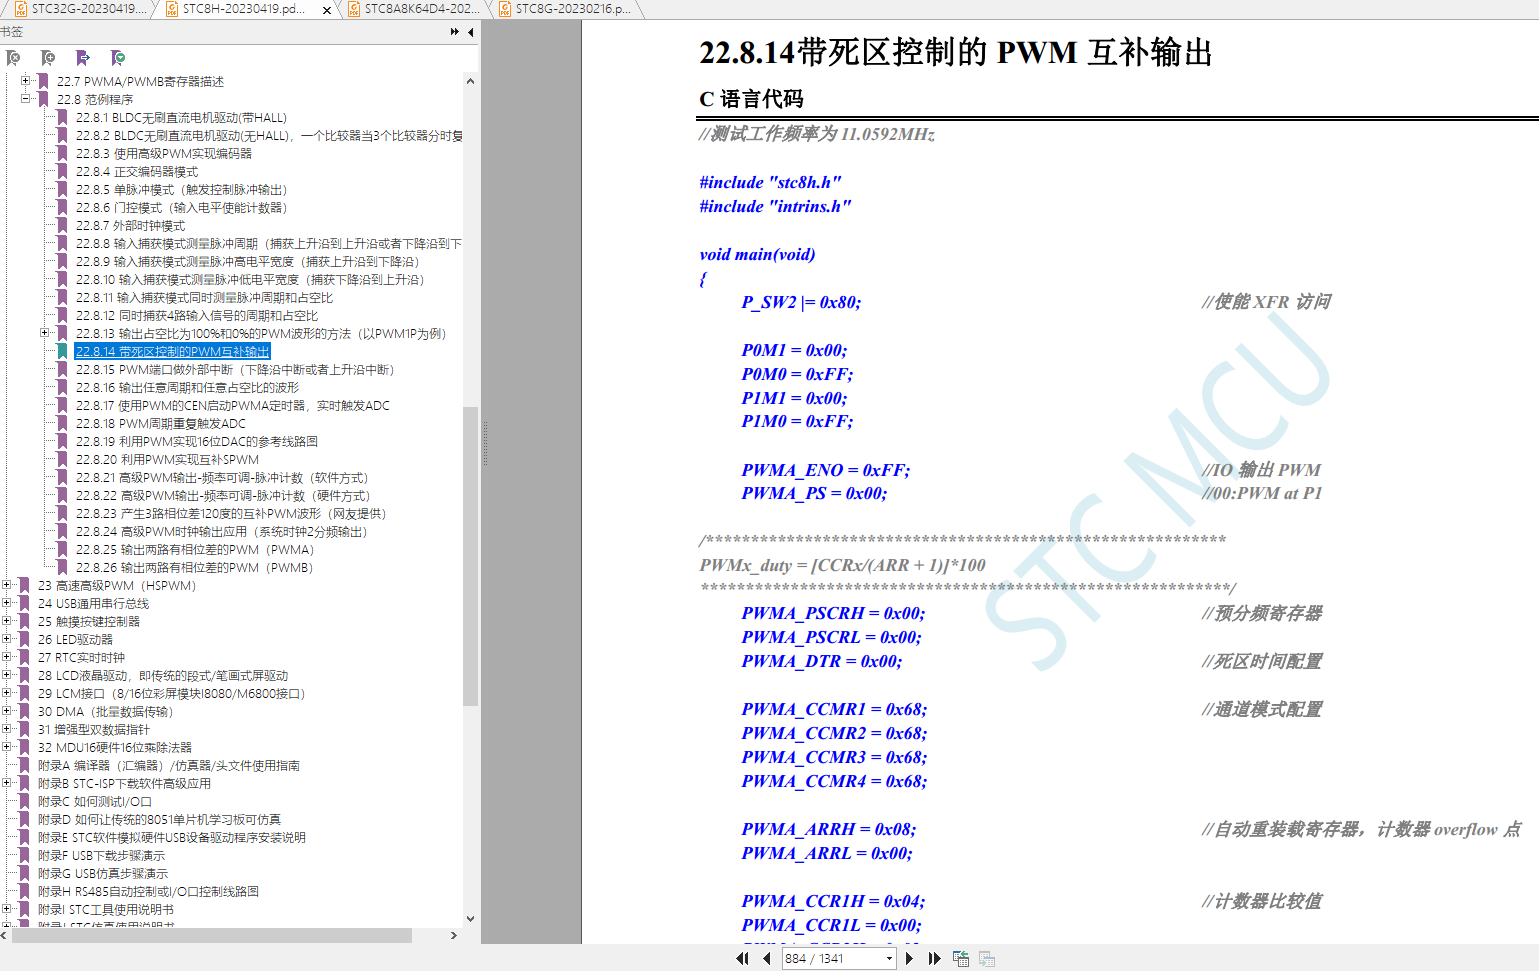Open bookmark 附录A 编译器

169,765
